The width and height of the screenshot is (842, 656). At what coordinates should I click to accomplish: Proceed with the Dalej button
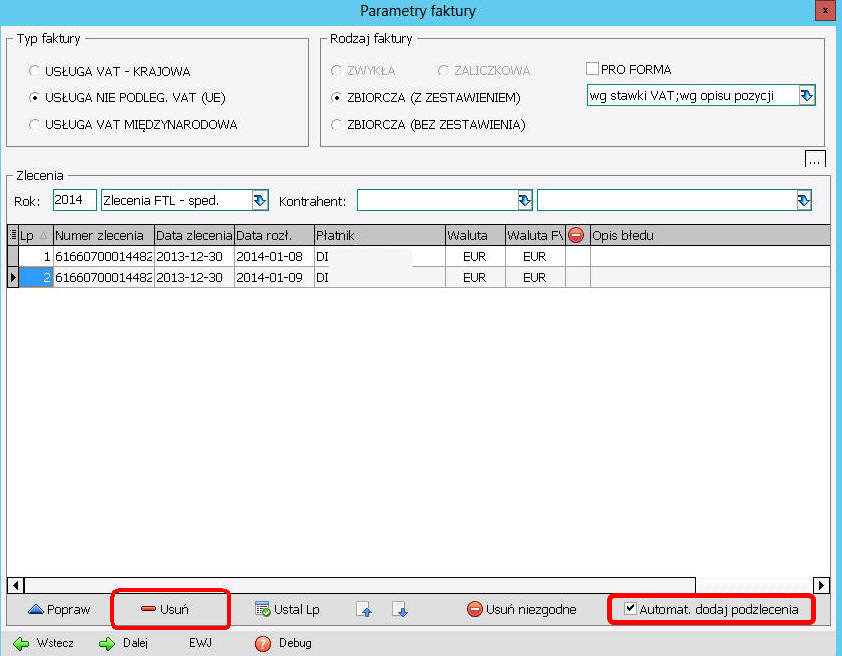tap(124, 643)
